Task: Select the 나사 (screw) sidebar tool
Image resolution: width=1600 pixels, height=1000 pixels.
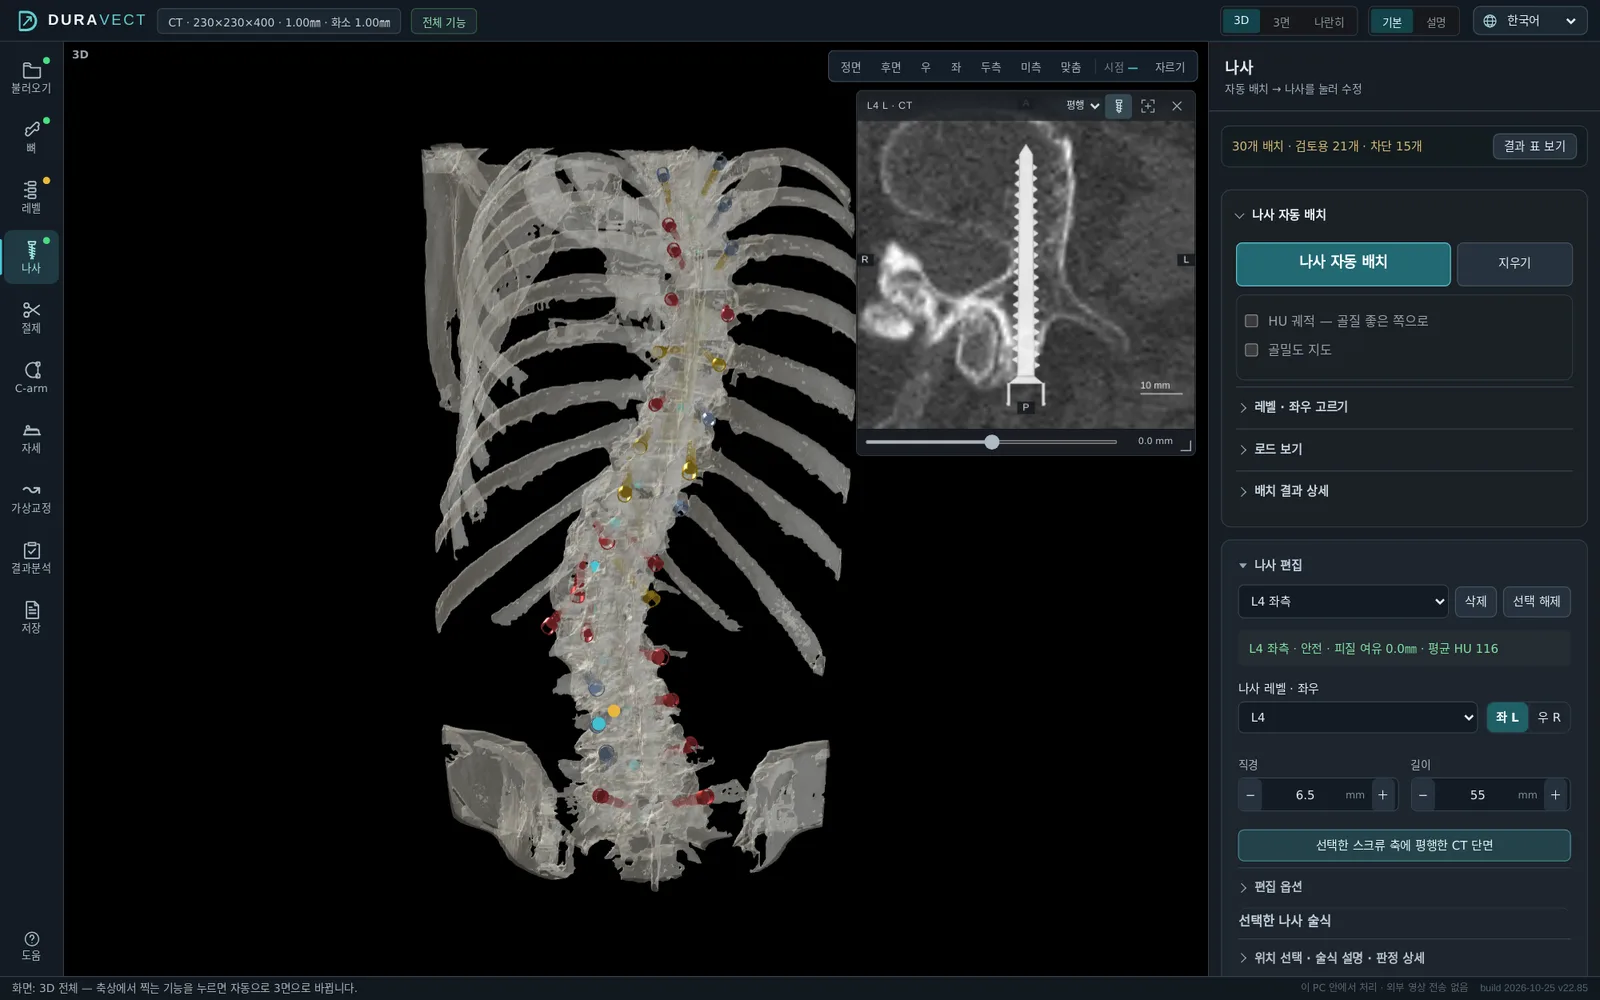Action: 31,257
